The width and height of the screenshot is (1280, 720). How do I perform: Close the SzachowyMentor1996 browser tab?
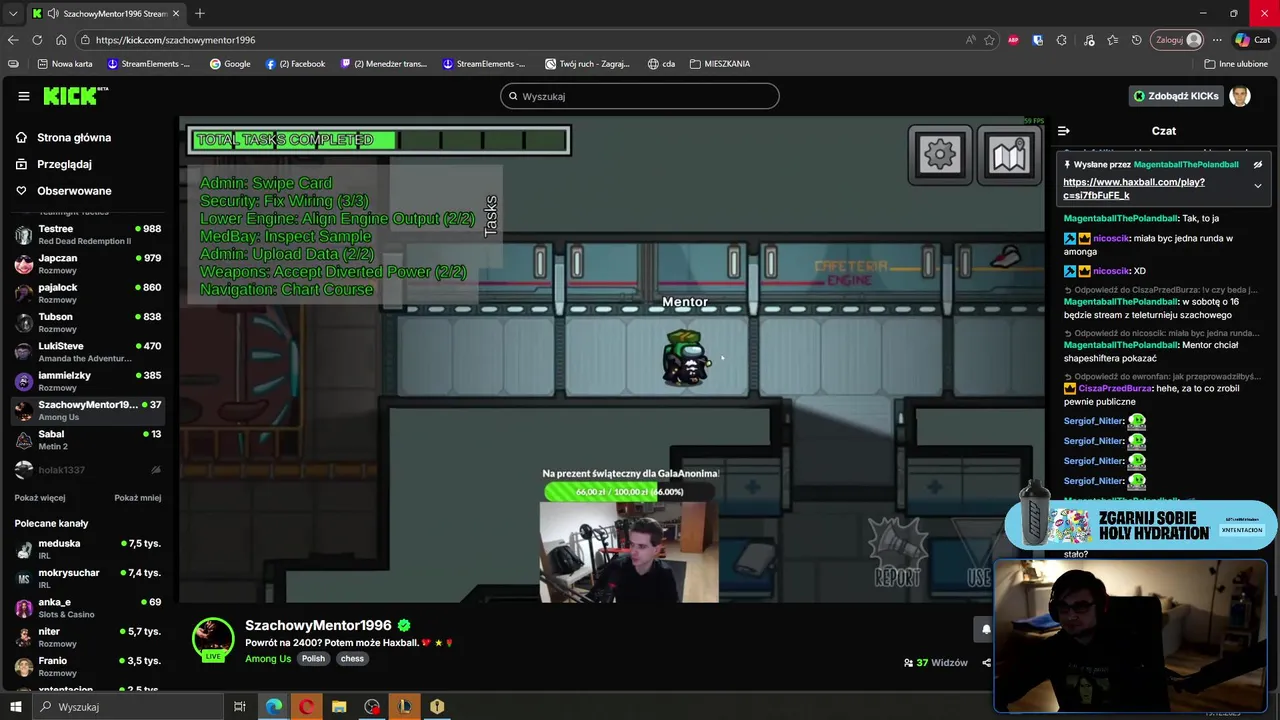point(176,13)
